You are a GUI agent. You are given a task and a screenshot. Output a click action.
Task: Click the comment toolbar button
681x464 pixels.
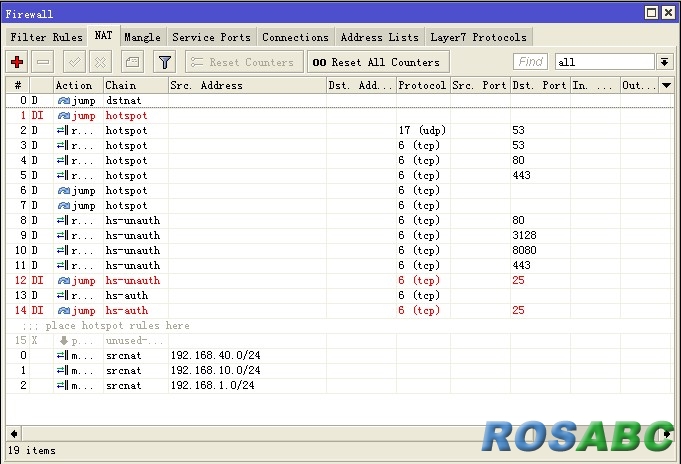tap(132, 62)
